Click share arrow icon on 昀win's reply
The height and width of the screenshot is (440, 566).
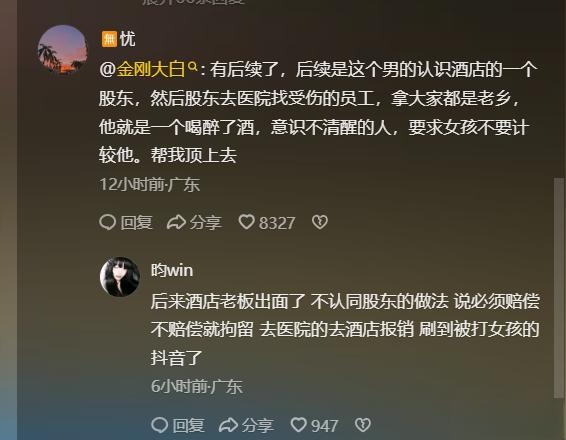point(228,425)
